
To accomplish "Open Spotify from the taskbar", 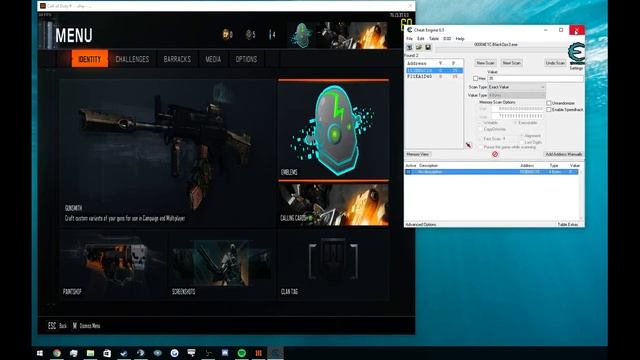I will [x=242, y=353].
